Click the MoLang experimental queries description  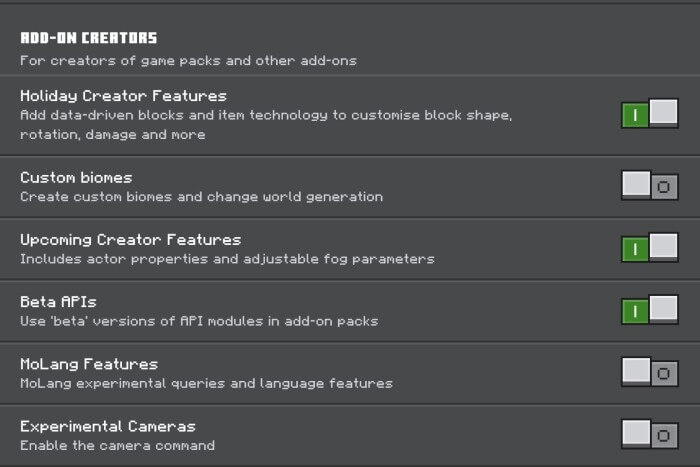[x=206, y=384]
